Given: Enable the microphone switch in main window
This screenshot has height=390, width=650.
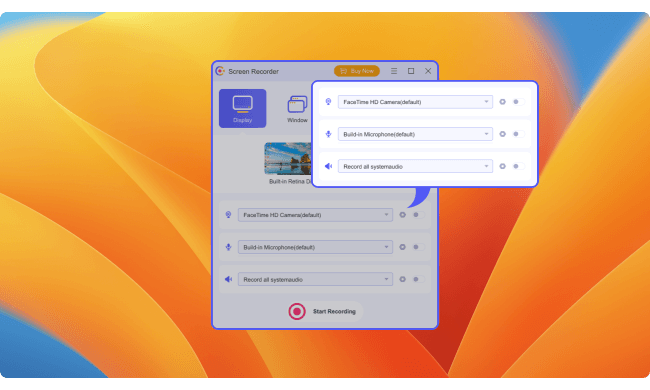Looking at the screenshot, I should [418, 247].
